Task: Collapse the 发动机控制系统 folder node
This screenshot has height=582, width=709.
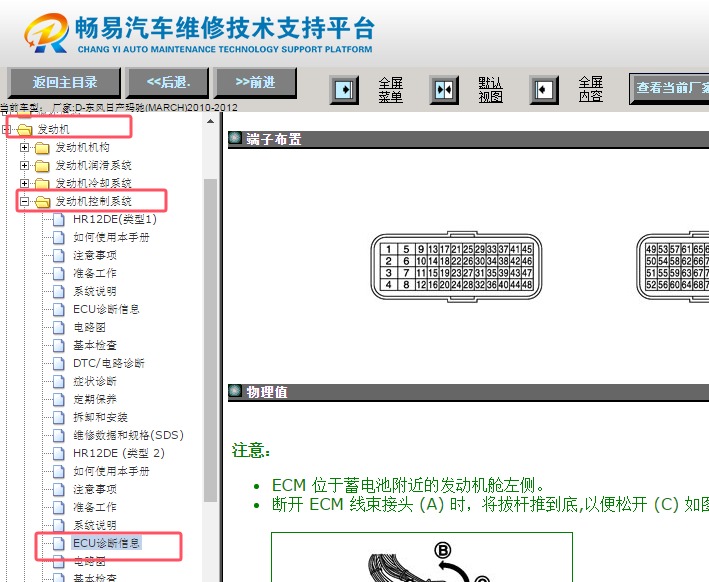Action: [x=24, y=201]
